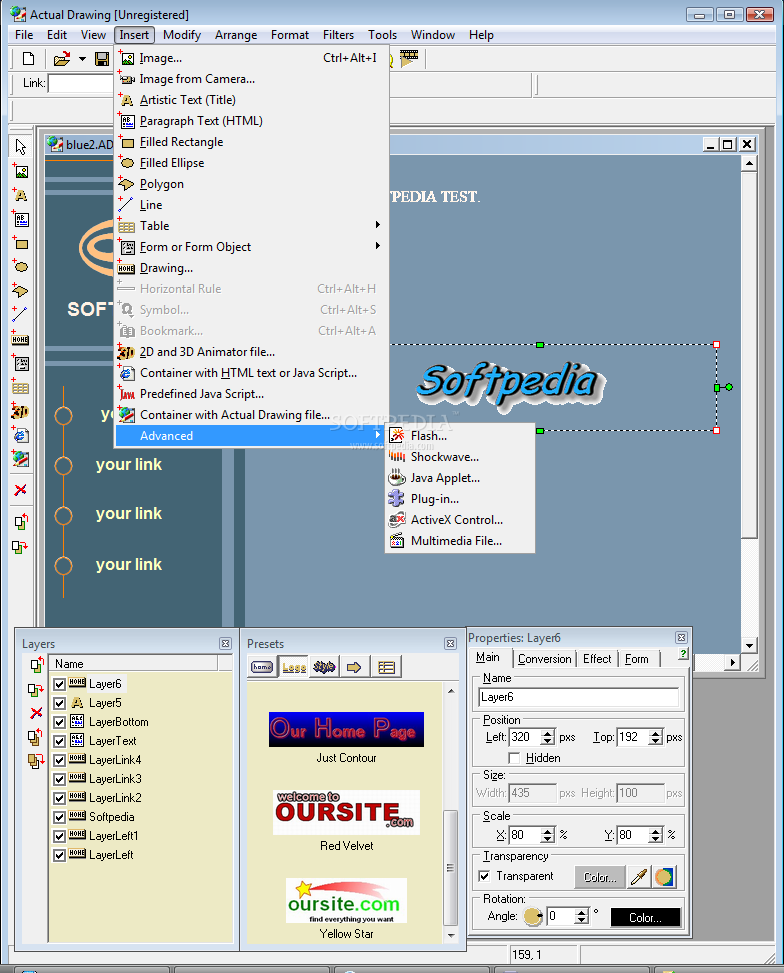Select the table preset category icon
The height and width of the screenshot is (973, 784).
386,667
